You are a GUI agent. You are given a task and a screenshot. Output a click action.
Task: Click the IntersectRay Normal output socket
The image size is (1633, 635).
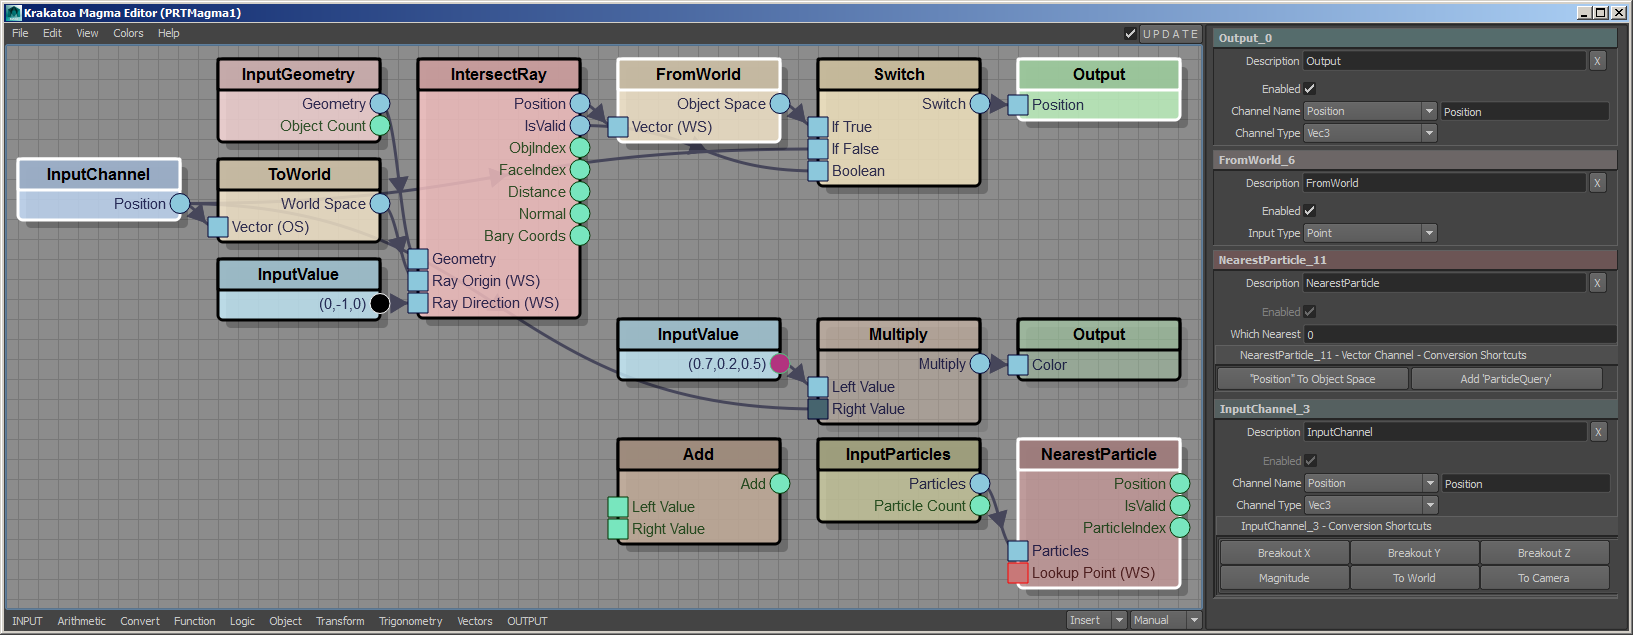click(580, 214)
